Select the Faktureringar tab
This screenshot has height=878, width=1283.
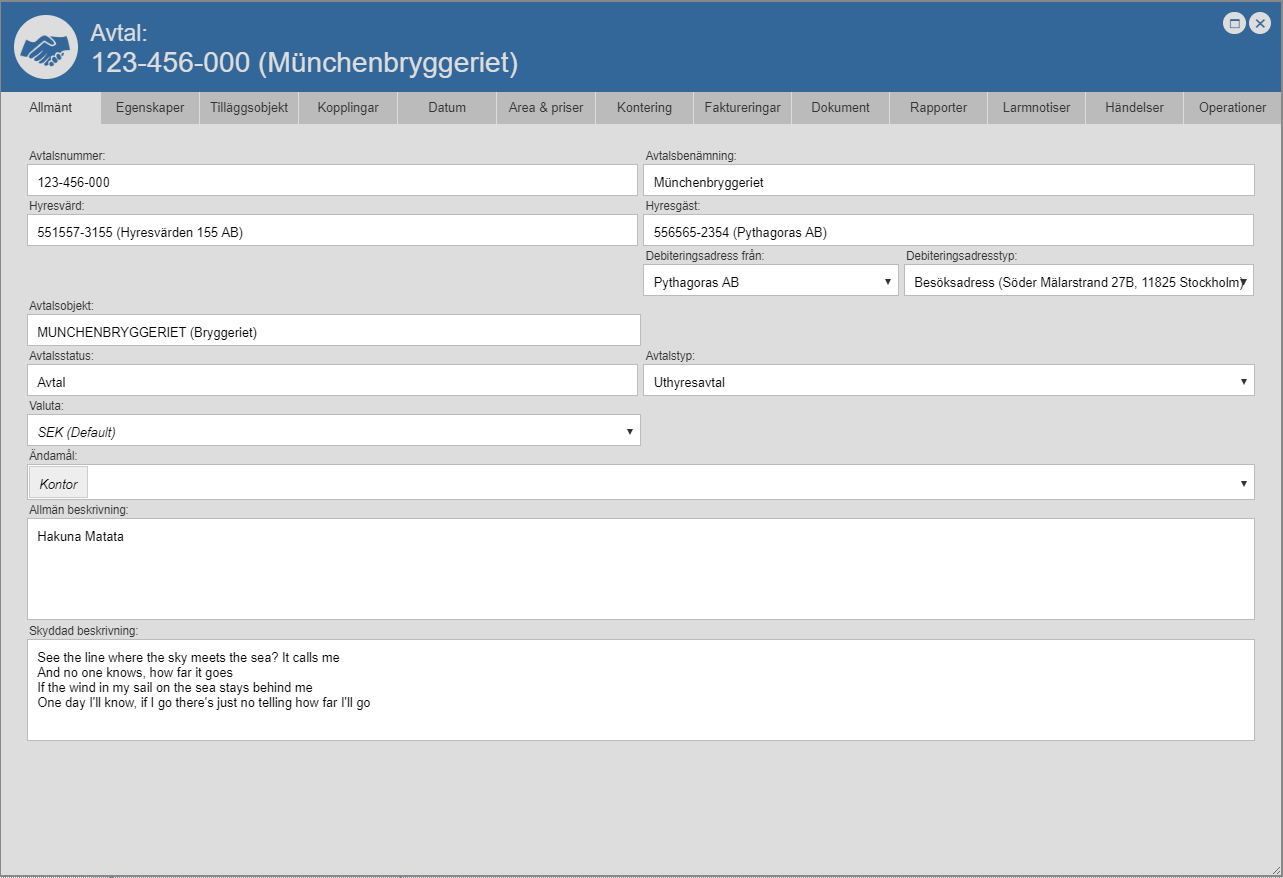pyautogui.click(x=742, y=108)
